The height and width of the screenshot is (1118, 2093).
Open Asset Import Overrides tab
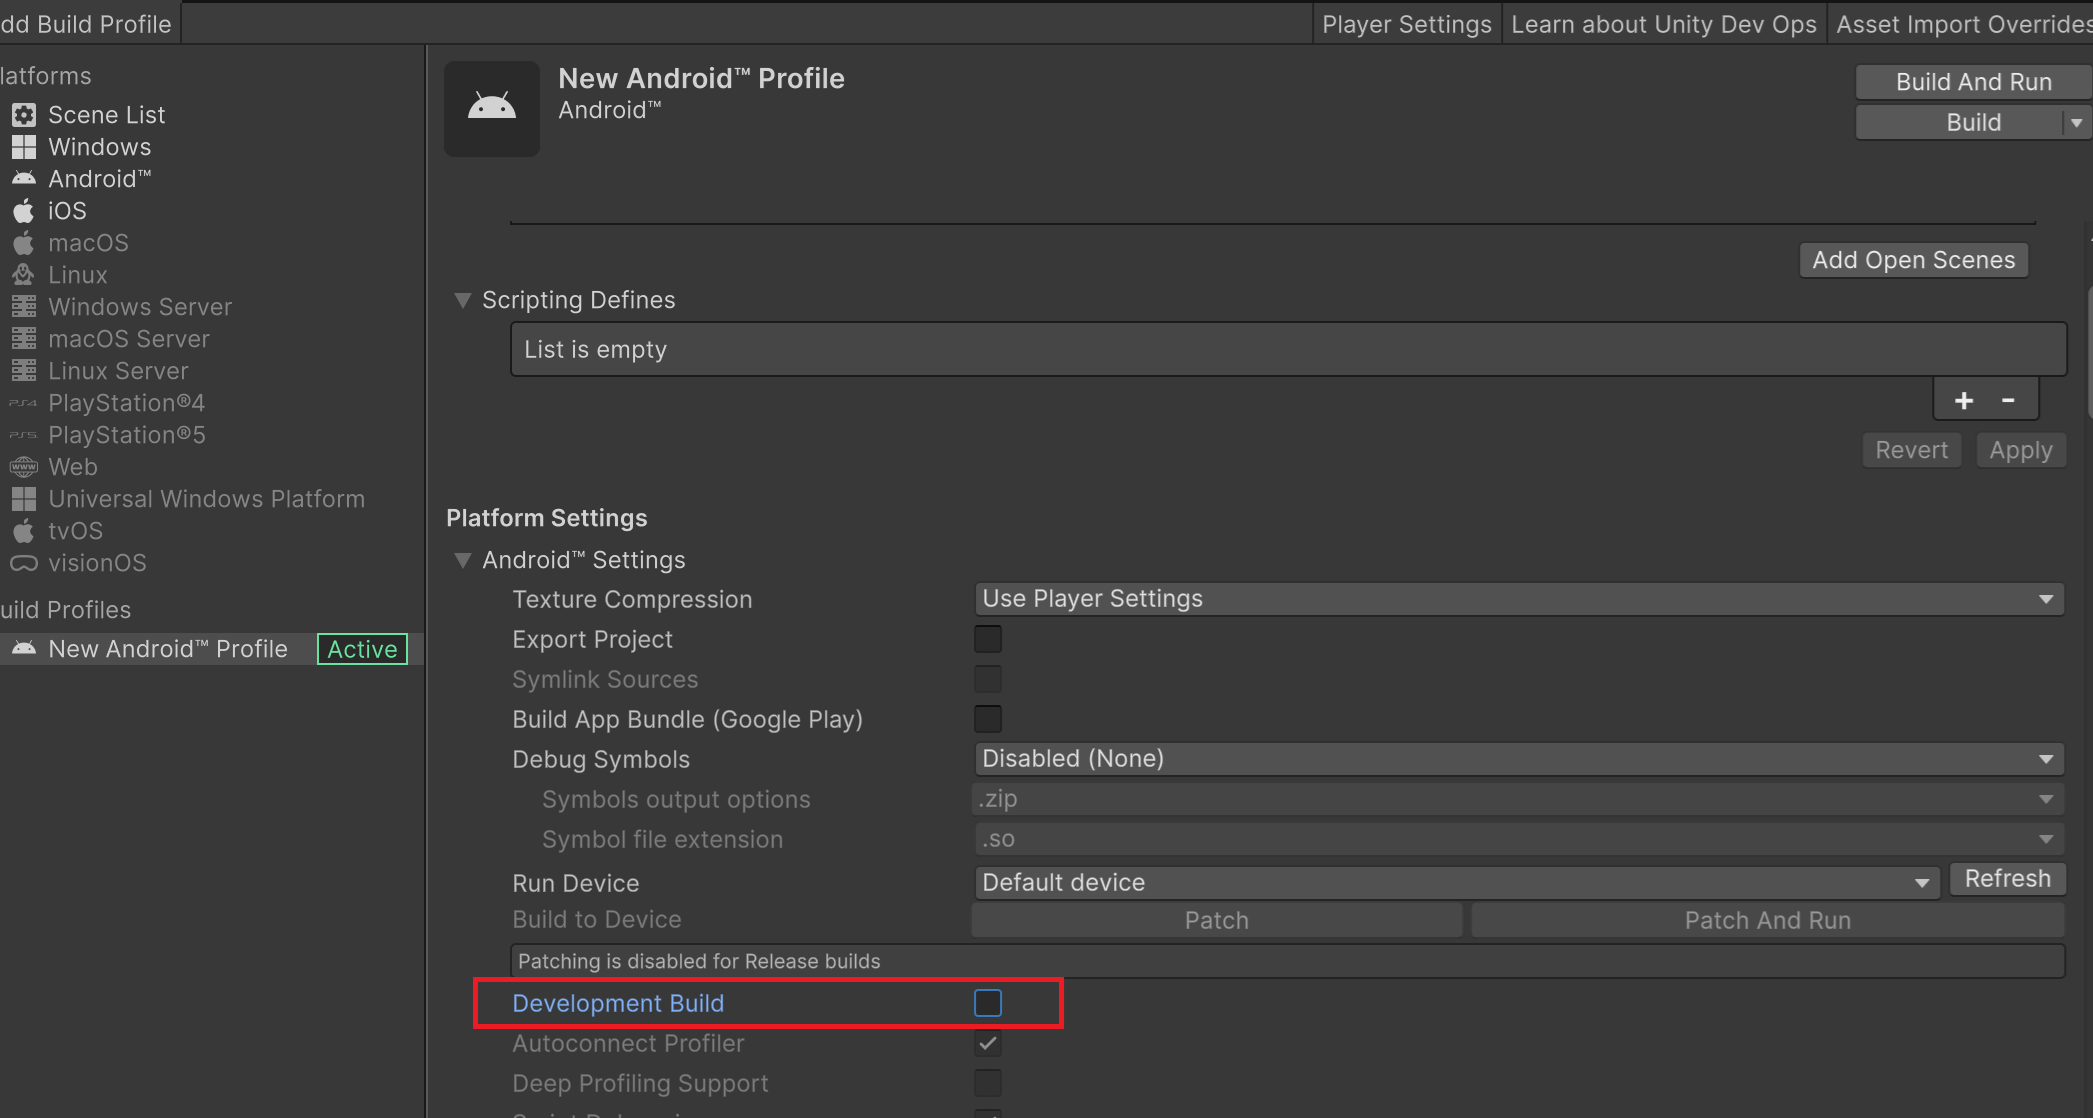coord(1962,24)
